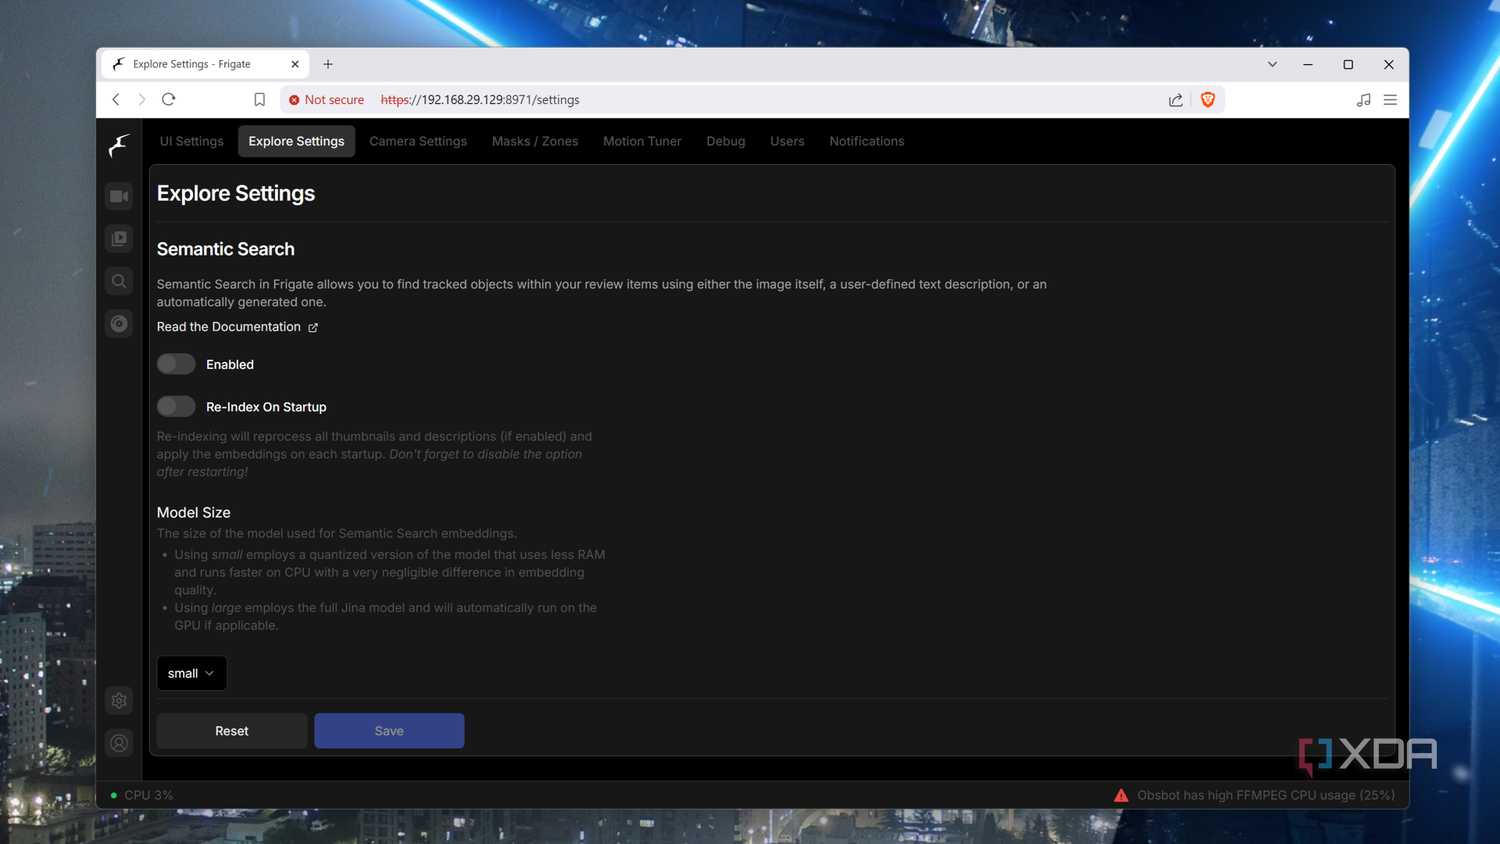Select the Explore Settings tab
Screen dimensions: 1500x844
[296, 141]
